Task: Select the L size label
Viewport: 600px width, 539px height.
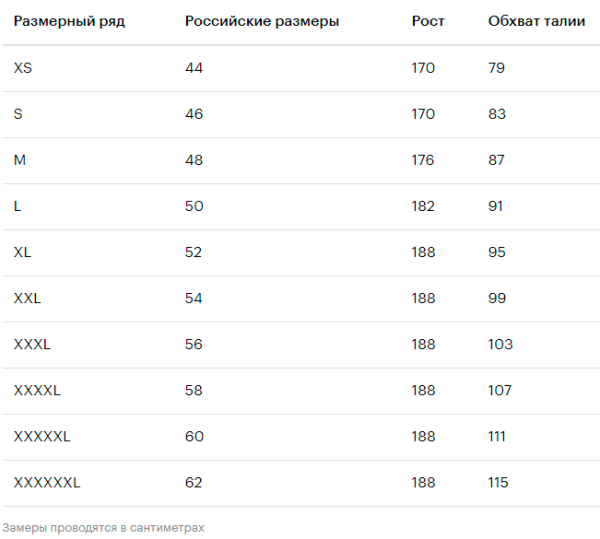Action: click(18, 206)
